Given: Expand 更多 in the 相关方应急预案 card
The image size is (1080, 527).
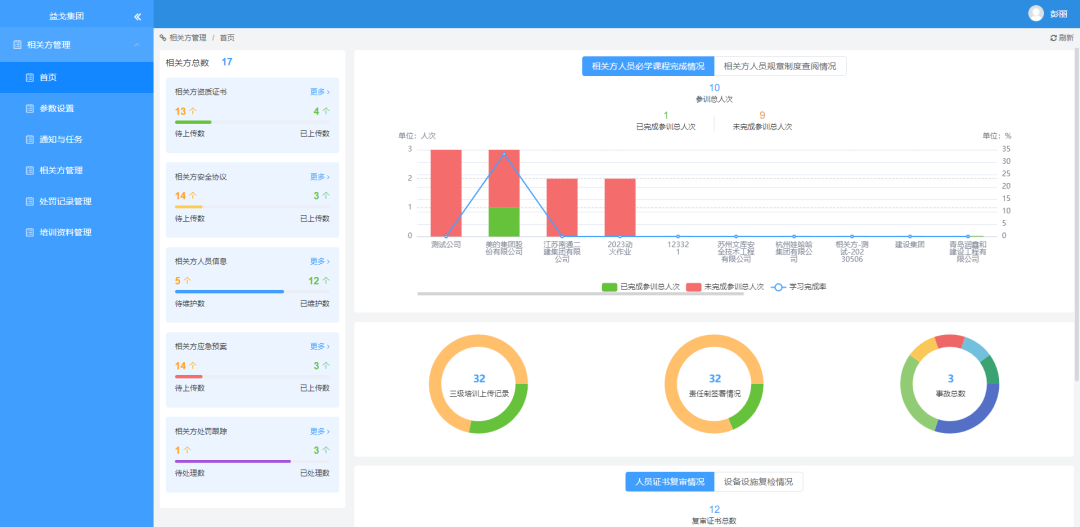Looking at the screenshot, I should point(319,346).
